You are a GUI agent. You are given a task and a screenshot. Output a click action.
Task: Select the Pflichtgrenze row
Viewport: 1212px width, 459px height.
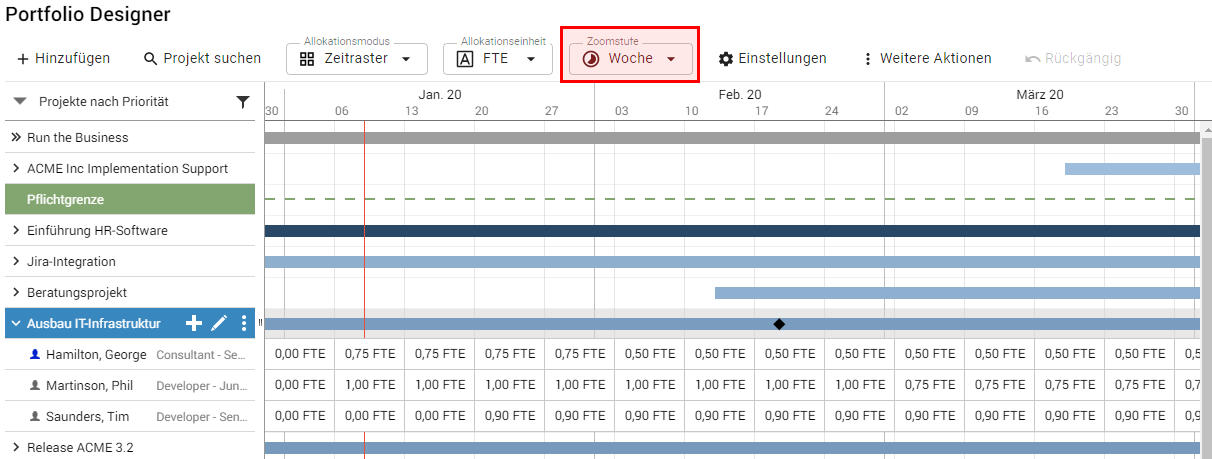pyautogui.click(x=130, y=200)
